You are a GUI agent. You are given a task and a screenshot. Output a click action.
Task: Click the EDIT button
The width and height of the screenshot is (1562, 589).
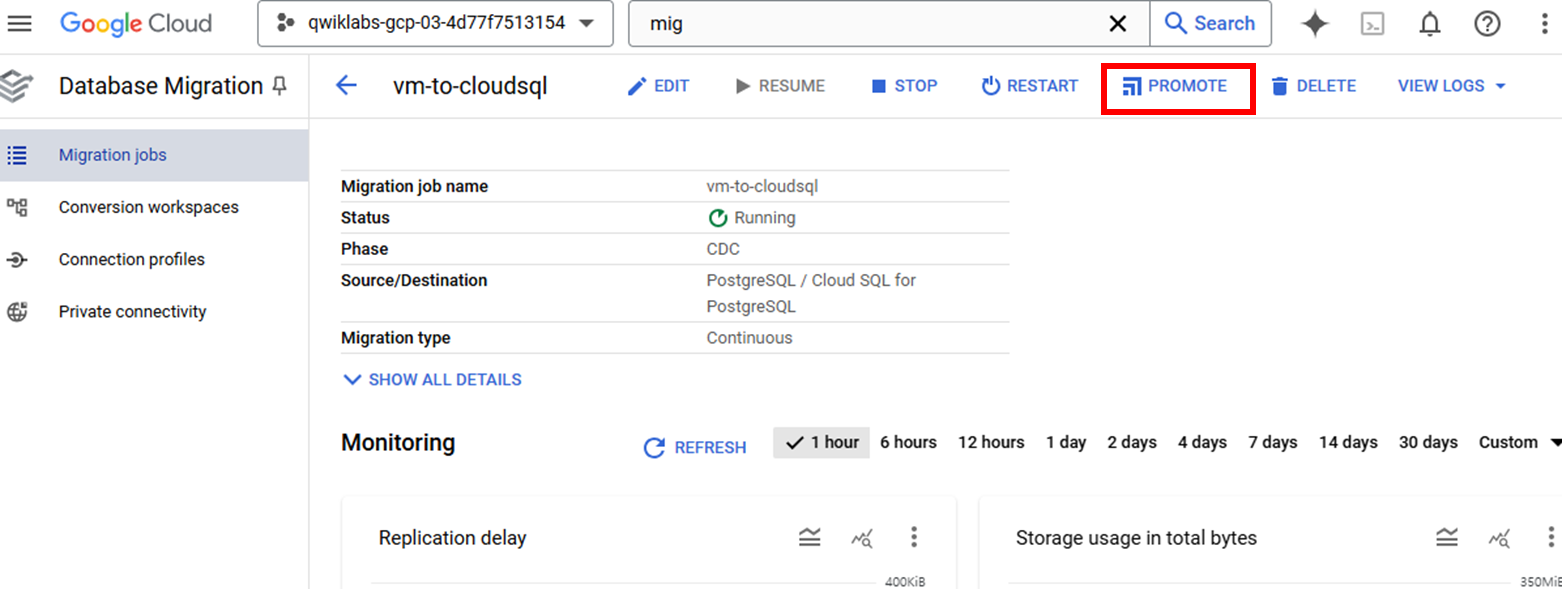[x=658, y=86]
